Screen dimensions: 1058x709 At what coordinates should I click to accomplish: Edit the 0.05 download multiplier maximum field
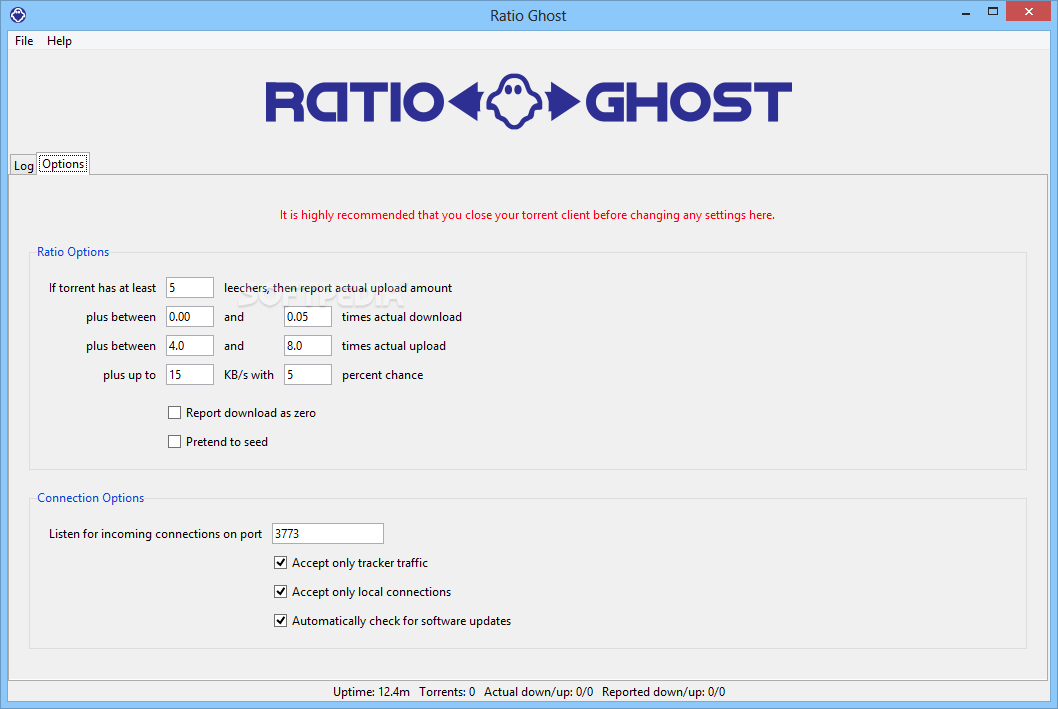click(x=308, y=316)
